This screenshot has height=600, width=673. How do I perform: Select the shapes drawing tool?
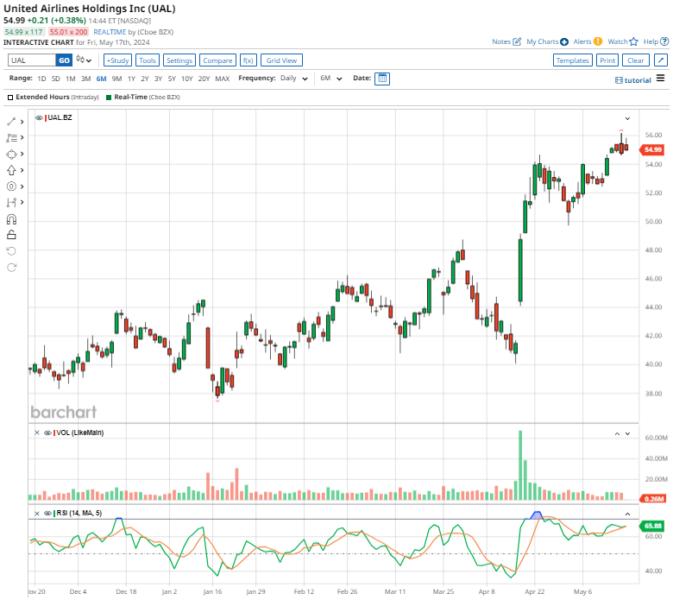11,154
